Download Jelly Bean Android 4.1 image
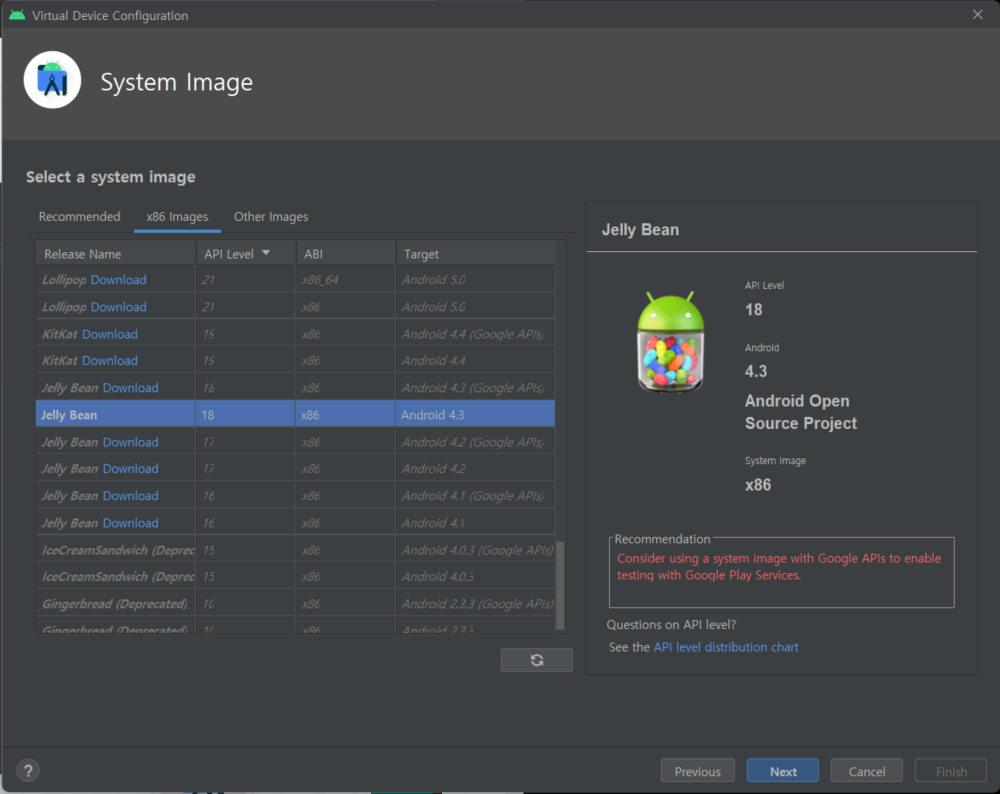This screenshot has height=794, width=1000. (x=131, y=523)
